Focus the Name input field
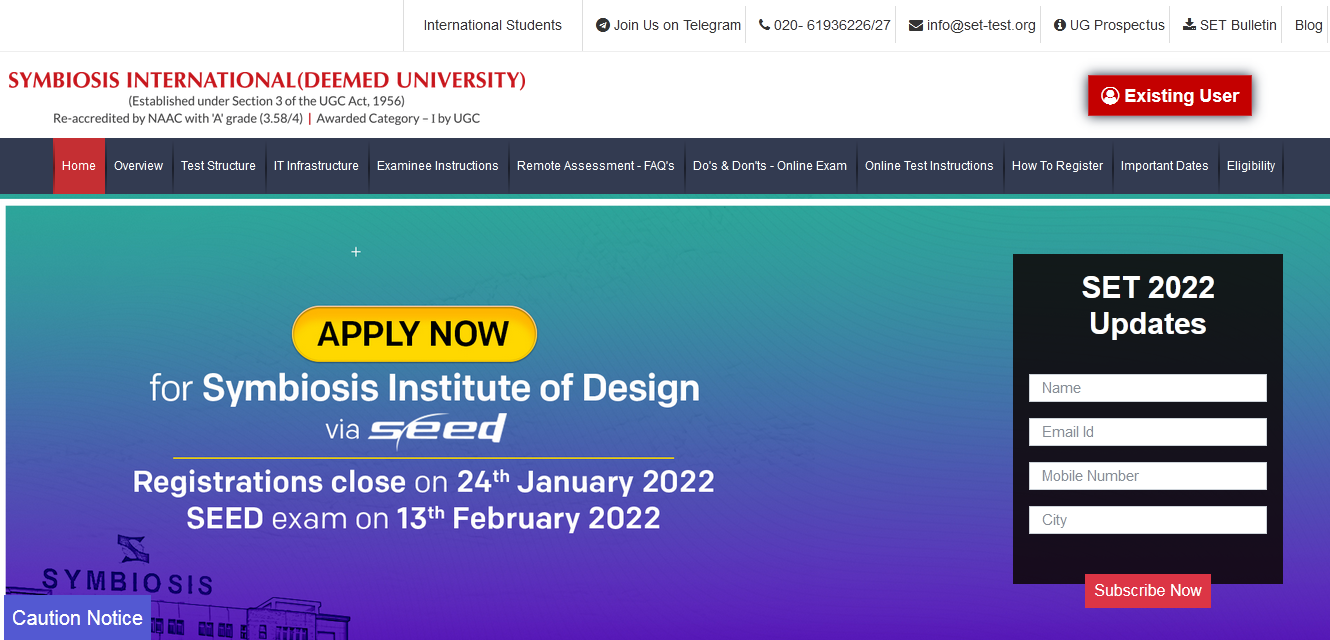Viewport: 1330px width, 640px height. (x=1148, y=388)
